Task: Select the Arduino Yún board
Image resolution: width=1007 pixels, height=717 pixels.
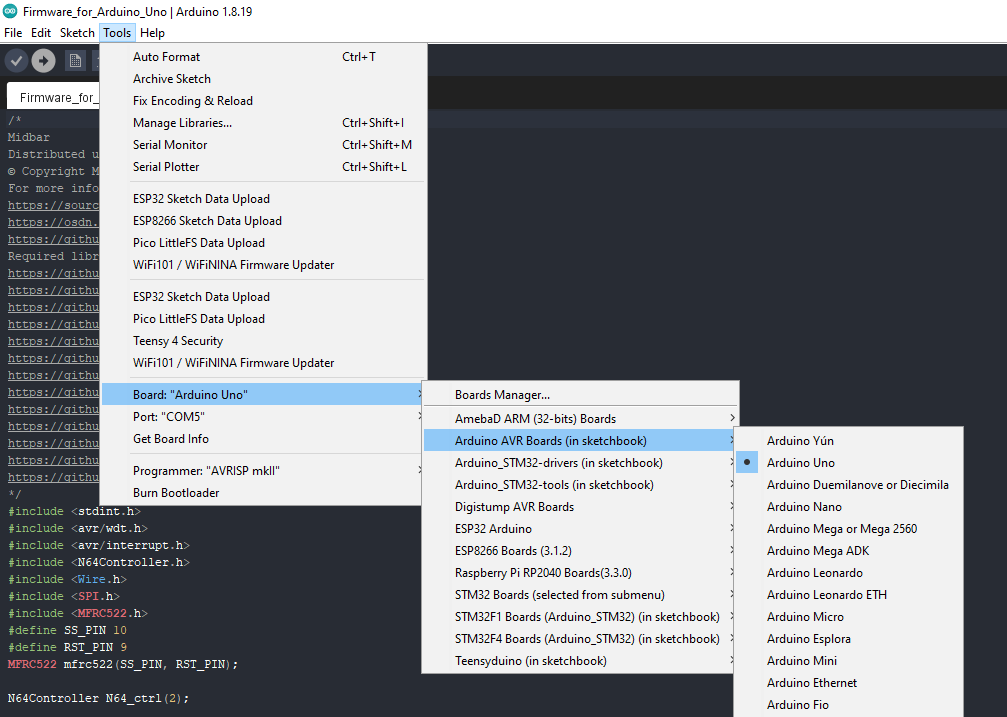Action: click(x=848, y=441)
